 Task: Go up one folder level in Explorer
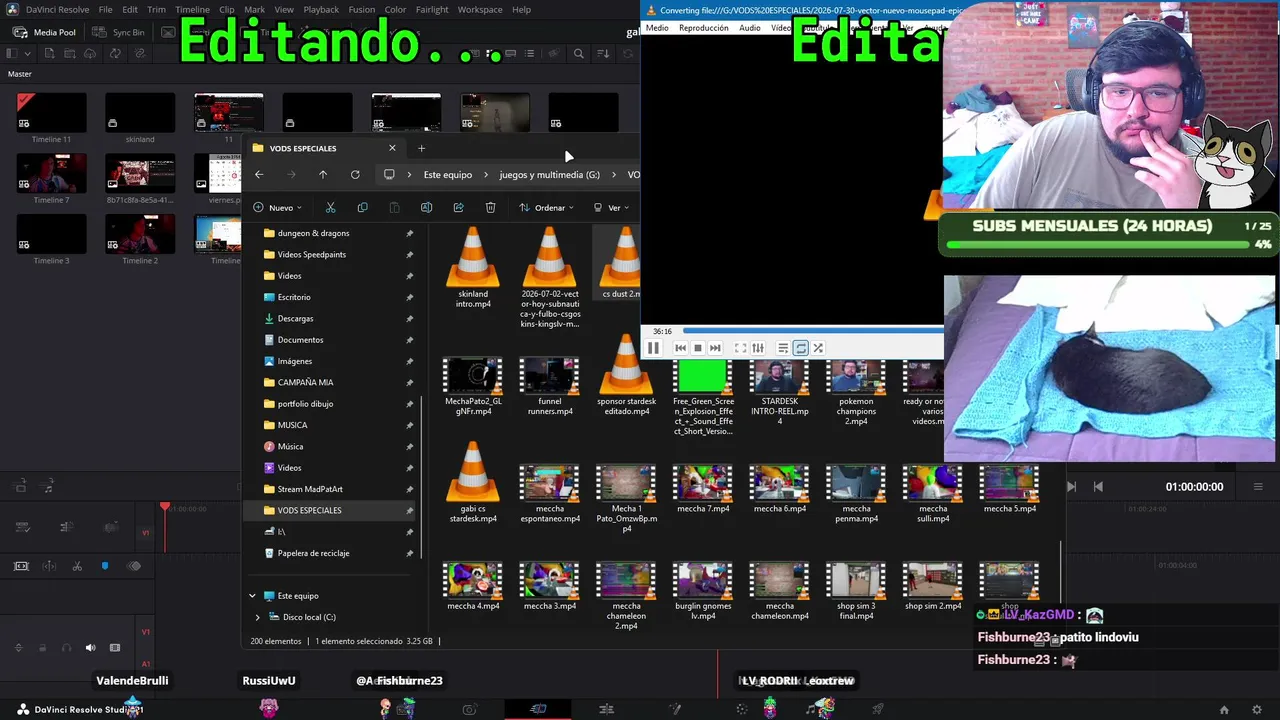click(x=323, y=175)
